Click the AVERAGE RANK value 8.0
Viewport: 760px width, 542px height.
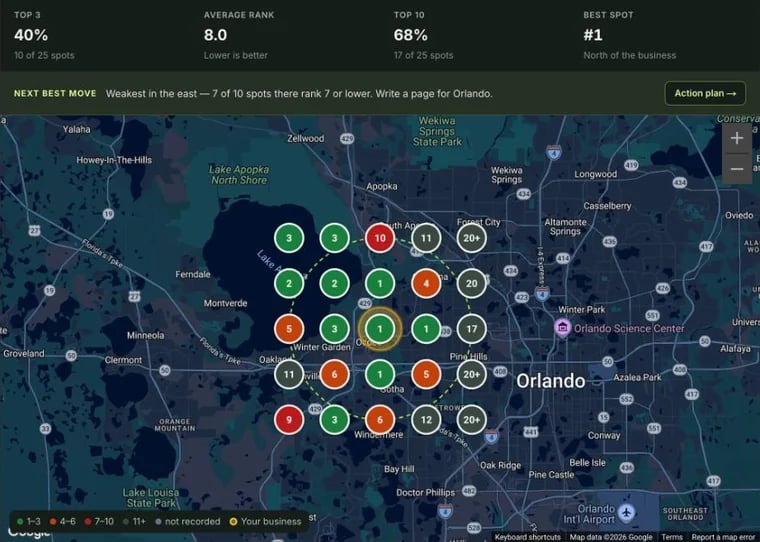coord(215,35)
